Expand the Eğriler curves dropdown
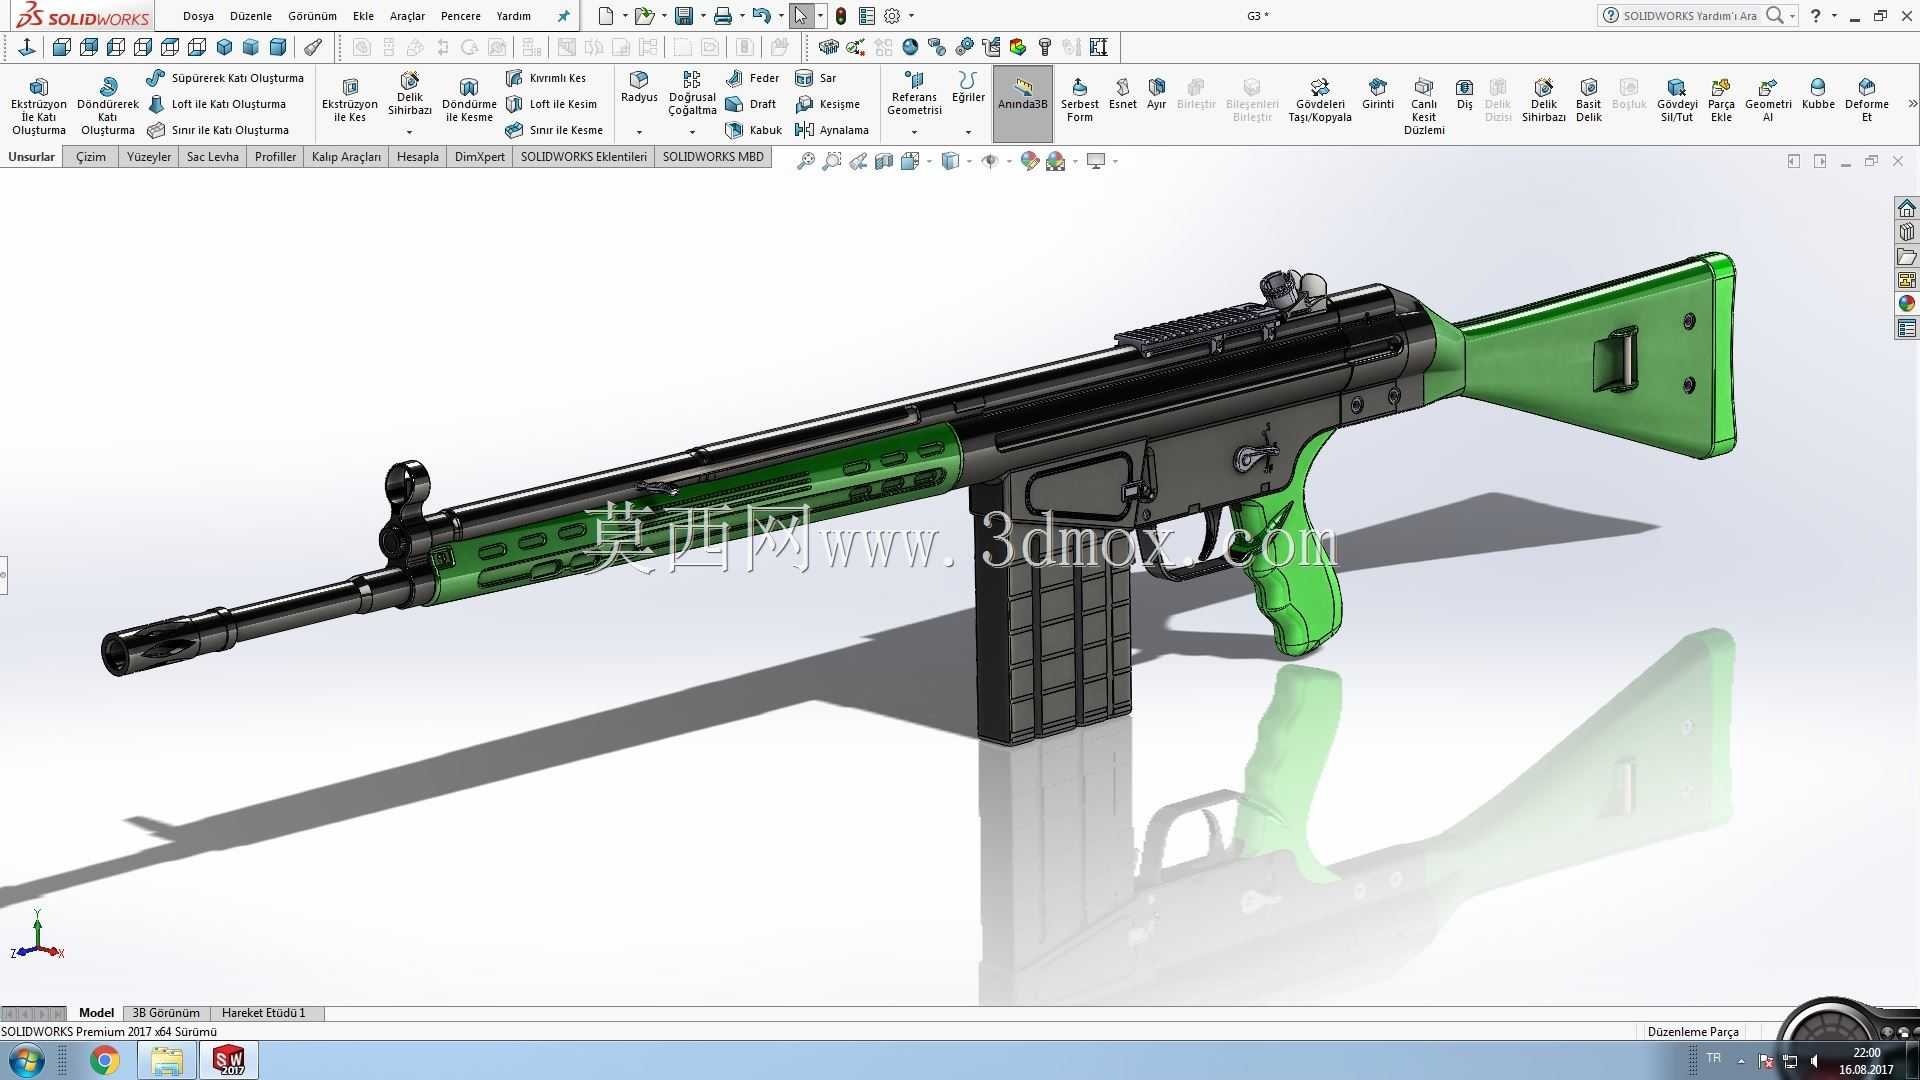This screenshot has width=1920, height=1080. coord(968,132)
